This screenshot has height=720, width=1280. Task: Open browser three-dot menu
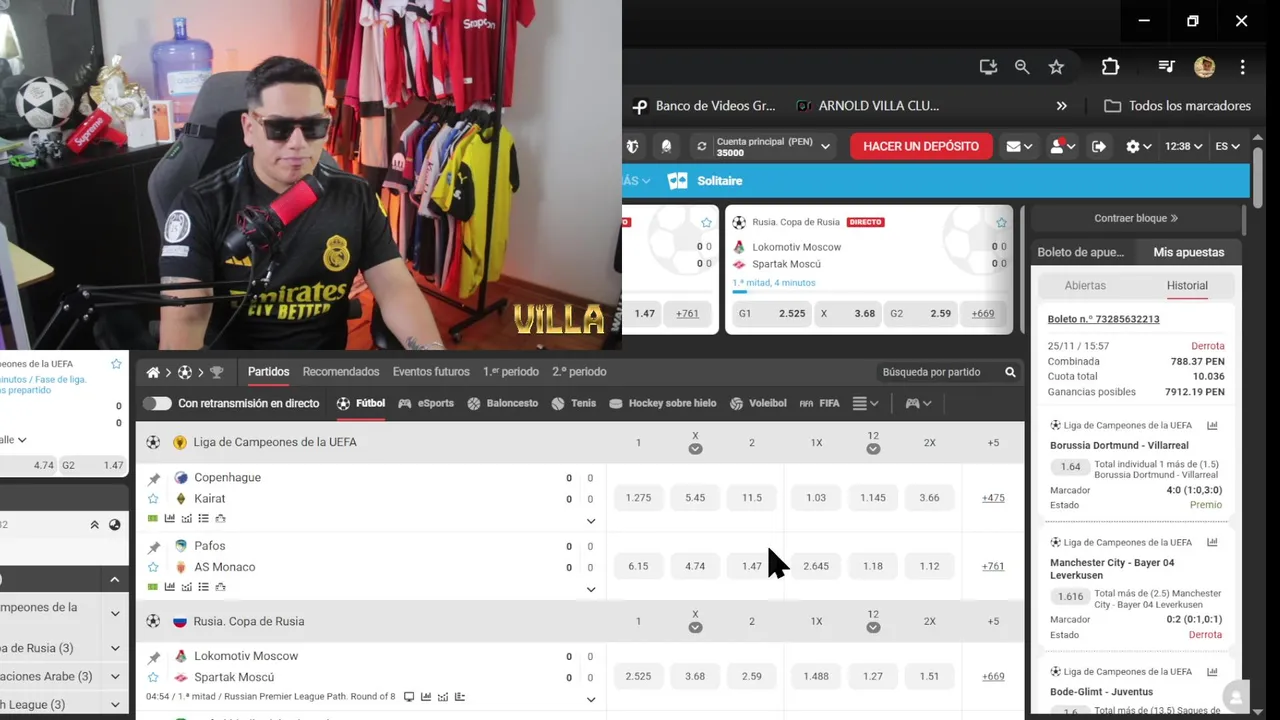(x=1243, y=67)
